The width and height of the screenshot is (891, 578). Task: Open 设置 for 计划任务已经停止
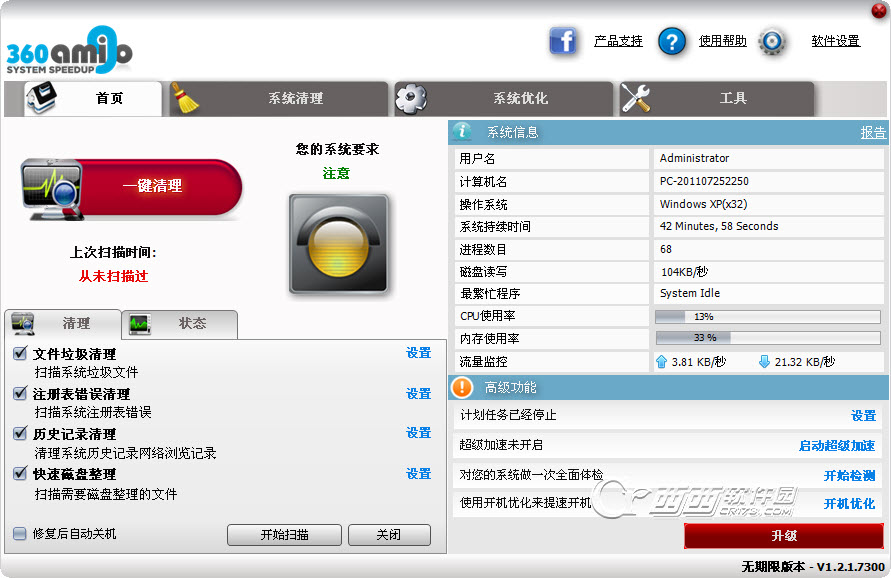point(863,416)
